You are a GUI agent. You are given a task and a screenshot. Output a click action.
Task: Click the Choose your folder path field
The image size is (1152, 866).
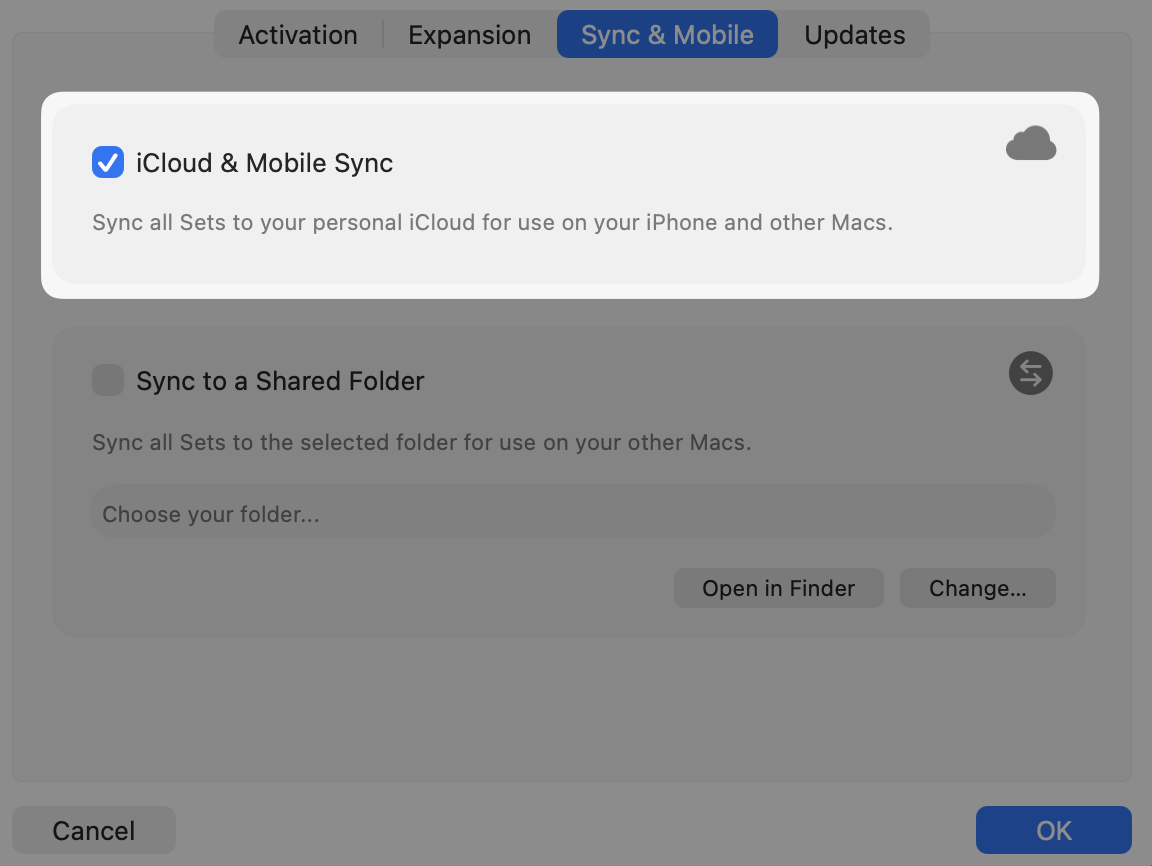573,515
